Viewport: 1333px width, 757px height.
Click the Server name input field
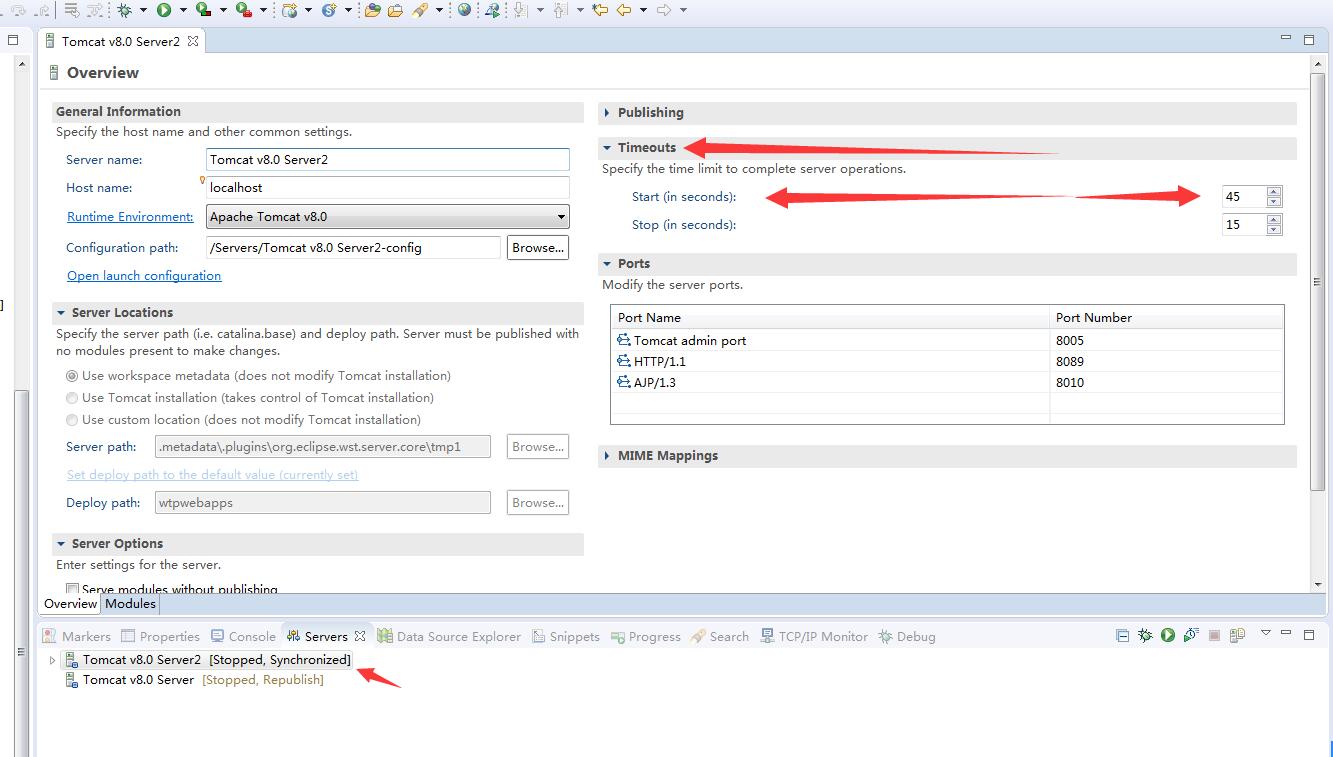pyautogui.click(x=387, y=159)
